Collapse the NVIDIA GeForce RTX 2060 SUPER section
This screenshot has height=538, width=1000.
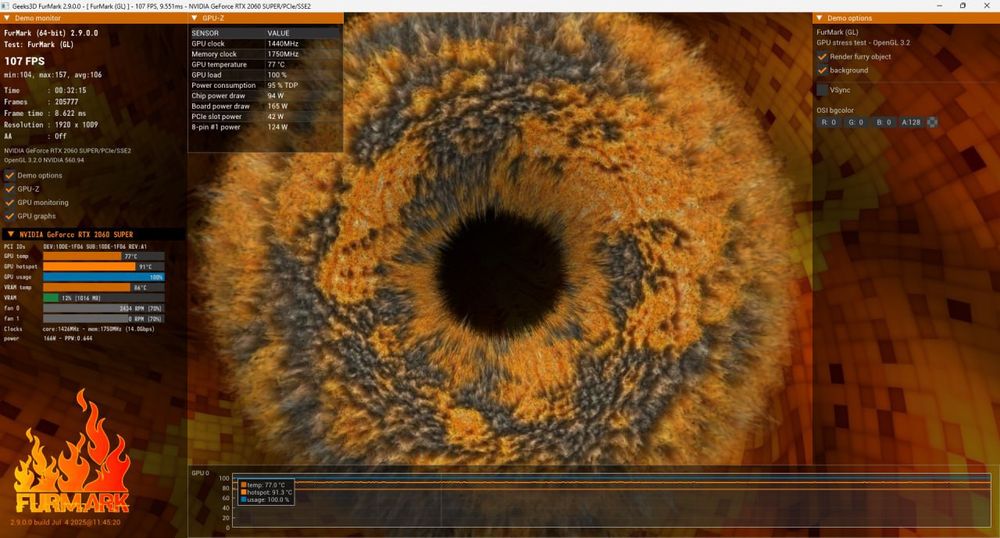click(x=10, y=234)
